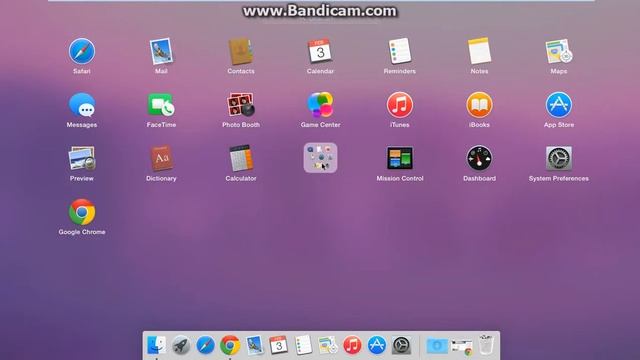Open System Preferences from the Dock
Image resolution: width=640 pixels, height=360 pixels.
point(401,345)
